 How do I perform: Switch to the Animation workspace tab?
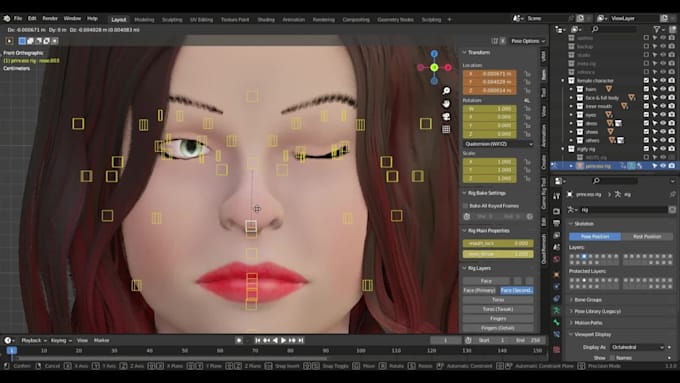[x=293, y=20]
